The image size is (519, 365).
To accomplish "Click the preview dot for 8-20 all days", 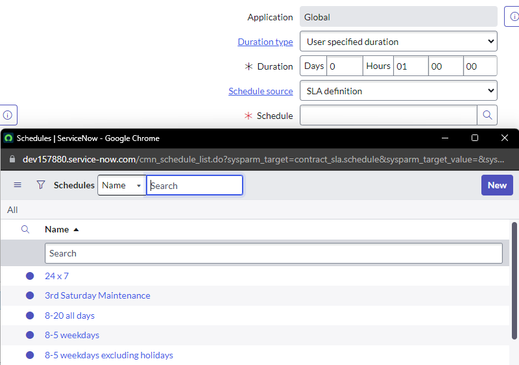I will coord(30,315).
